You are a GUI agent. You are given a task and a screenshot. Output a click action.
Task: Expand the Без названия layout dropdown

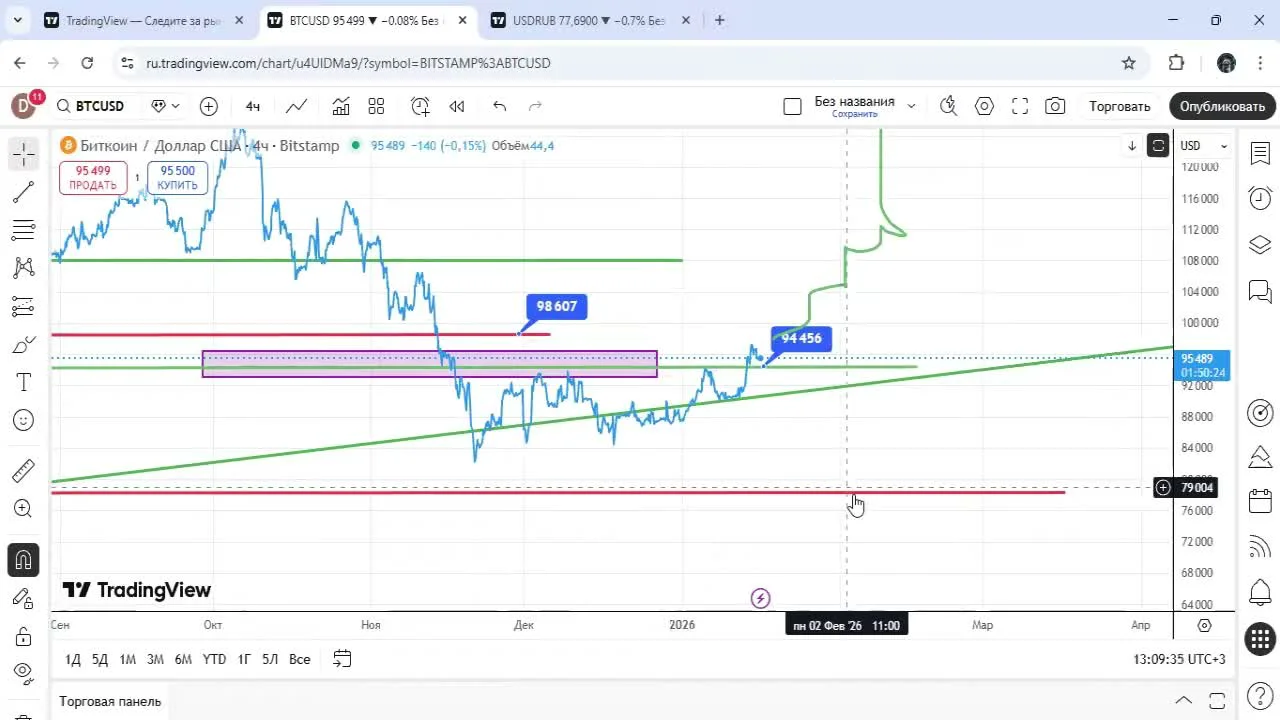tap(911, 106)
